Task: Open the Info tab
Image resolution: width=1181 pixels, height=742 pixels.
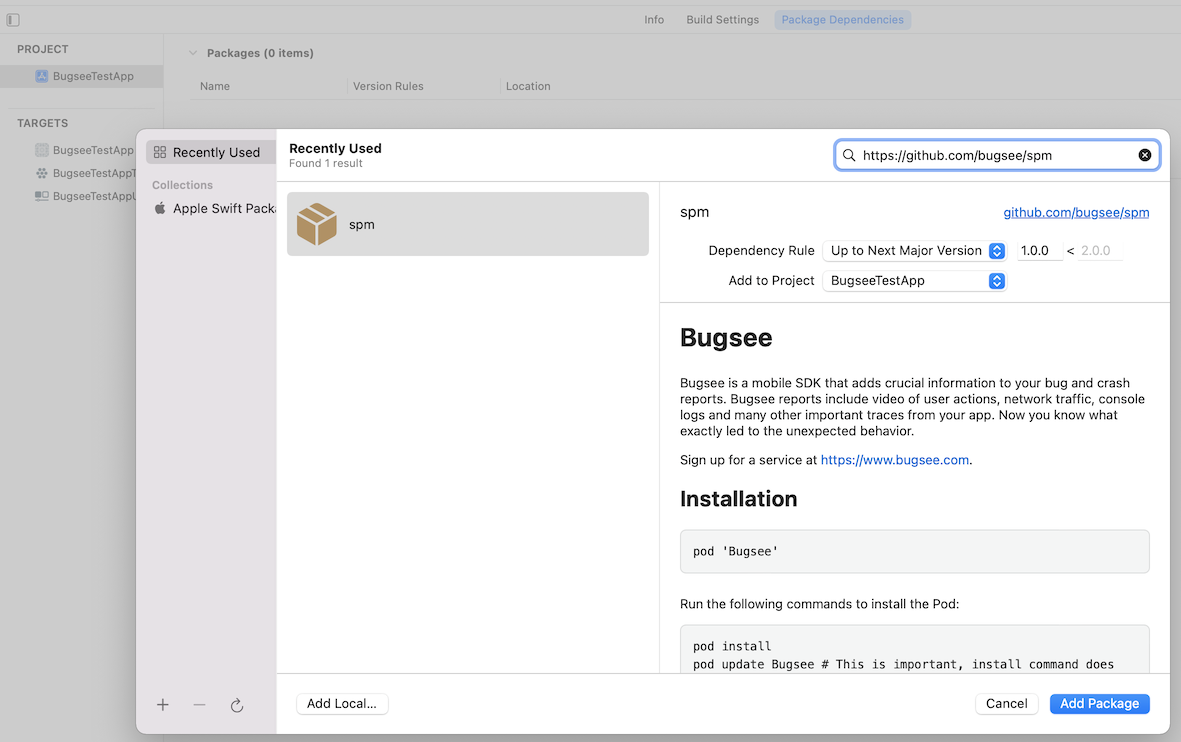Action: click(x=654, y=18)
